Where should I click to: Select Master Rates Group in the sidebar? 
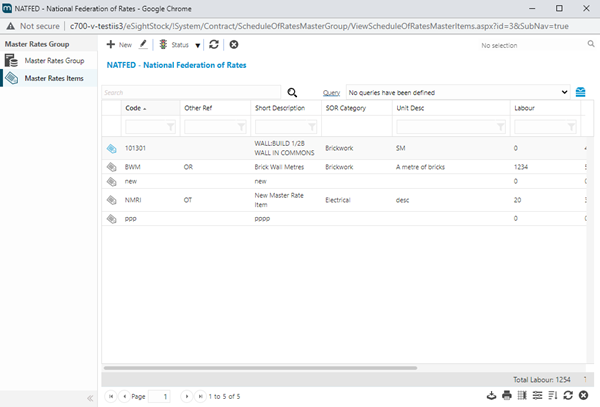click(53, 62)
